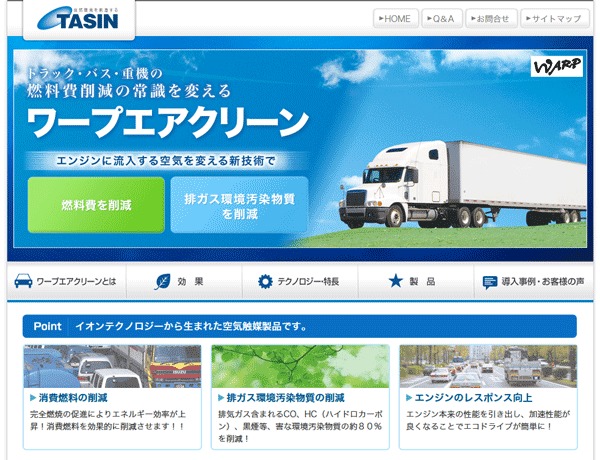The width and height of the screenshot is (600, 460).
Task: Click the star icon for 製品
Action: pos(396,281)
